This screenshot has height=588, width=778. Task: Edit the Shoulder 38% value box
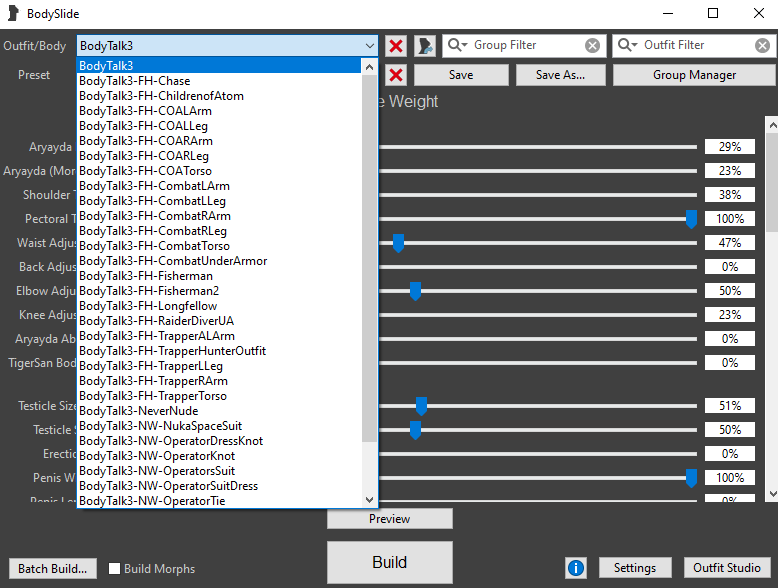click(x=730, y=195)
